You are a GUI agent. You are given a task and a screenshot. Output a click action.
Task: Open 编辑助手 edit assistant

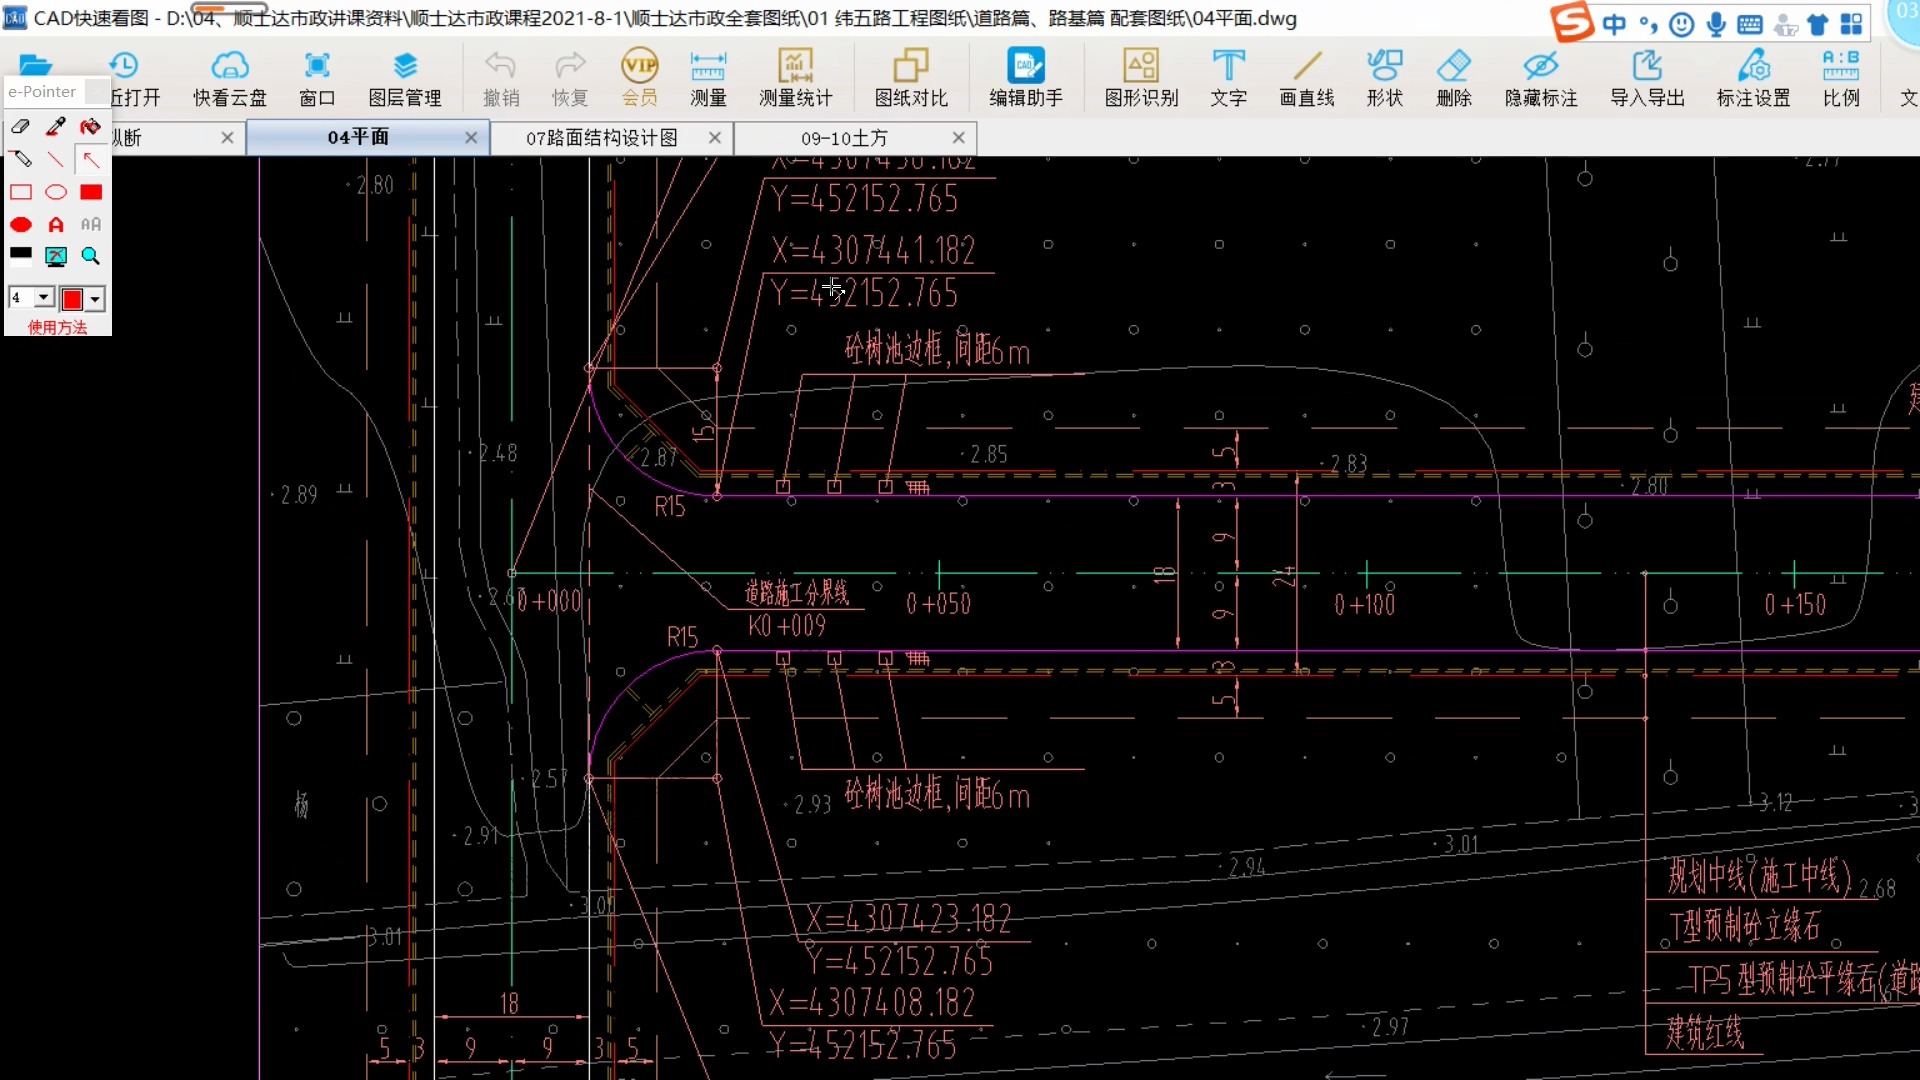[x=1026, y=78]
